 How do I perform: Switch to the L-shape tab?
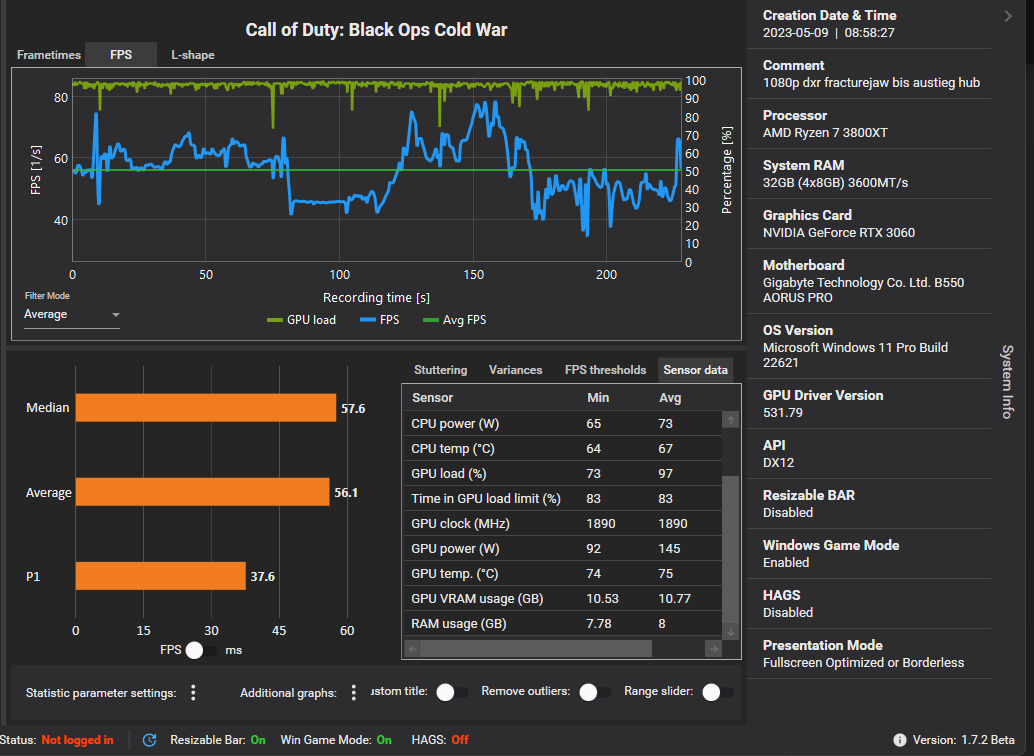click(x=193, y=55)
